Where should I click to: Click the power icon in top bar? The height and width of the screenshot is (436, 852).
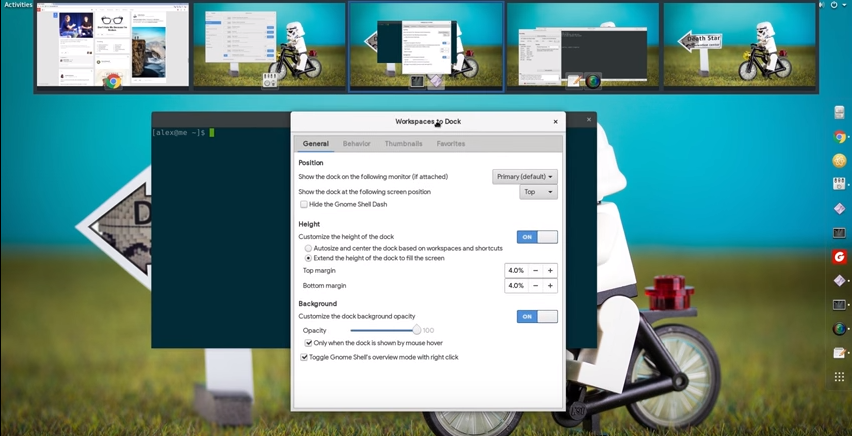click(x=833, y=5)
